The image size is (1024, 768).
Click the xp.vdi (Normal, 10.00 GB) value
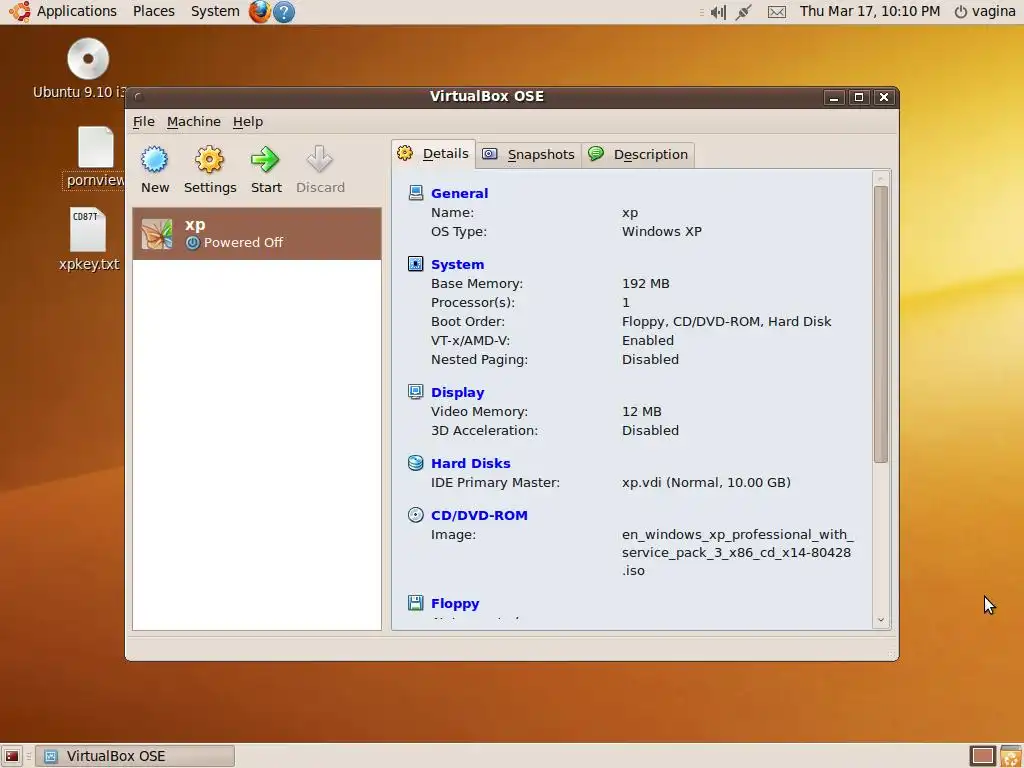[706, 483]
